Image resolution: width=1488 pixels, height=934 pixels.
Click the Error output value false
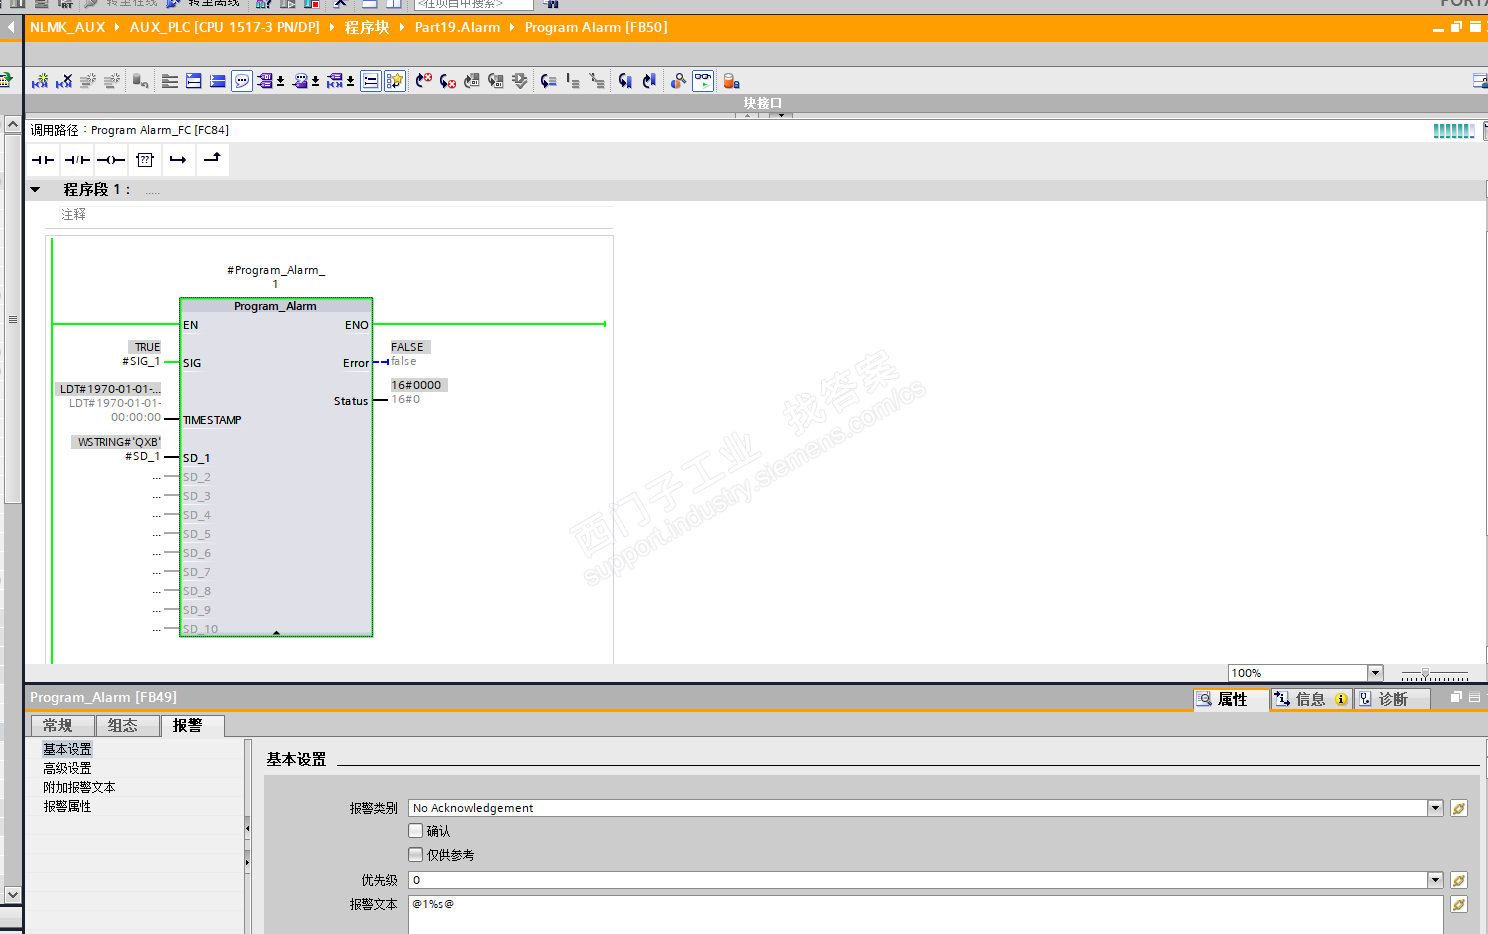[404, 361]
